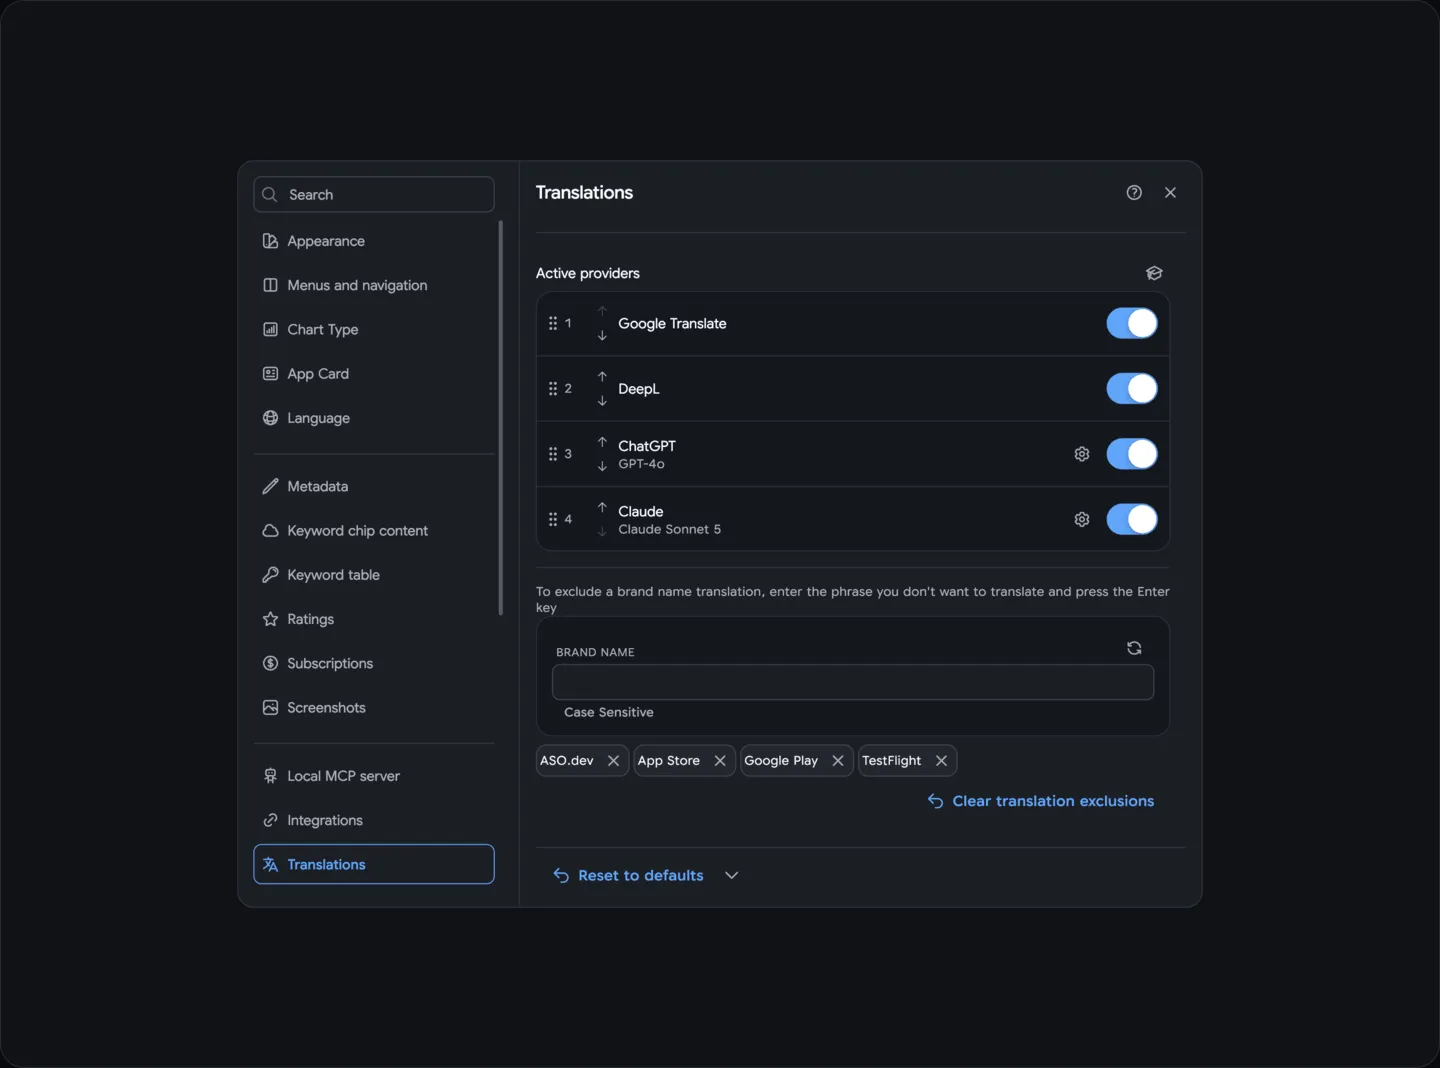The image size is (1440, 1068).
Task: Click the graduation cap icon beside Active providers
Action: pos(1154,273)
